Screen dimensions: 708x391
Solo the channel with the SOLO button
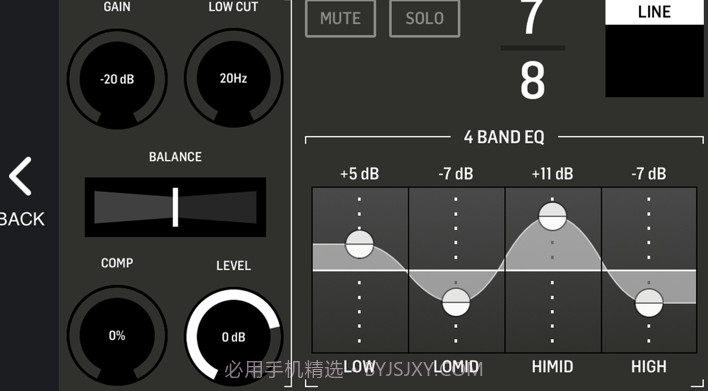[x=424, y=19]
